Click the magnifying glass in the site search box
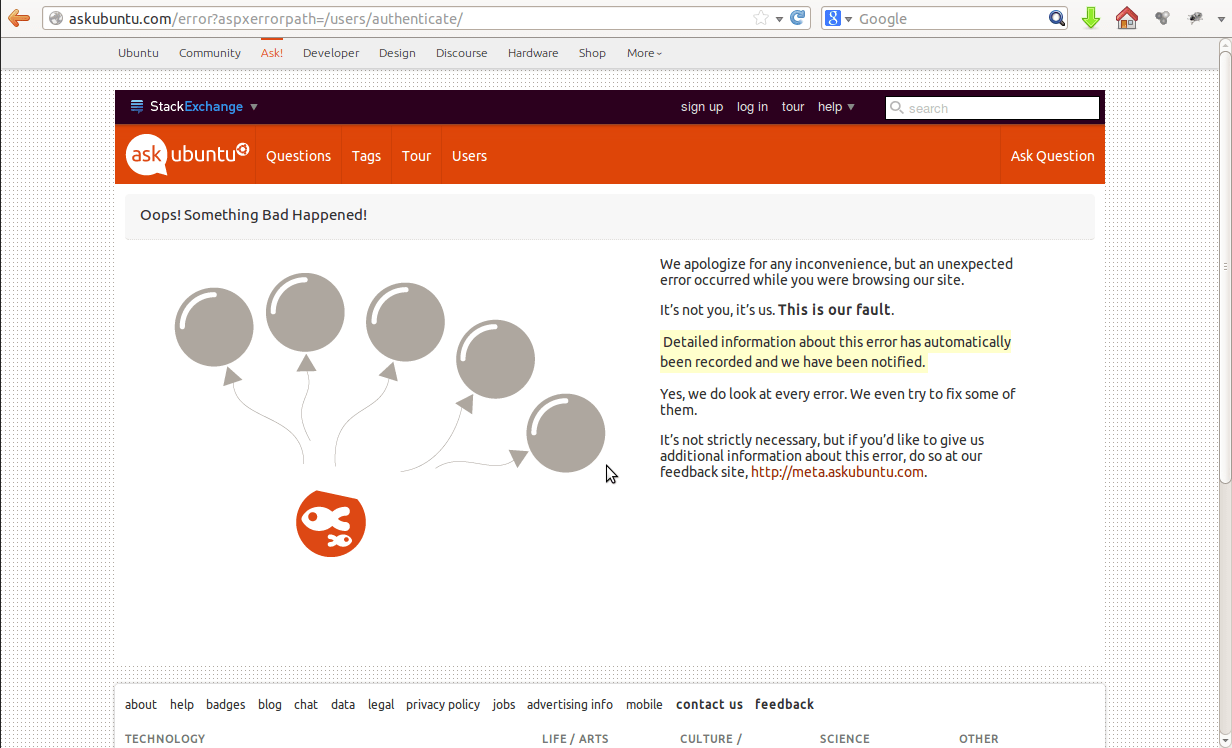This screenshot has height=748, width=1232. 897,108
